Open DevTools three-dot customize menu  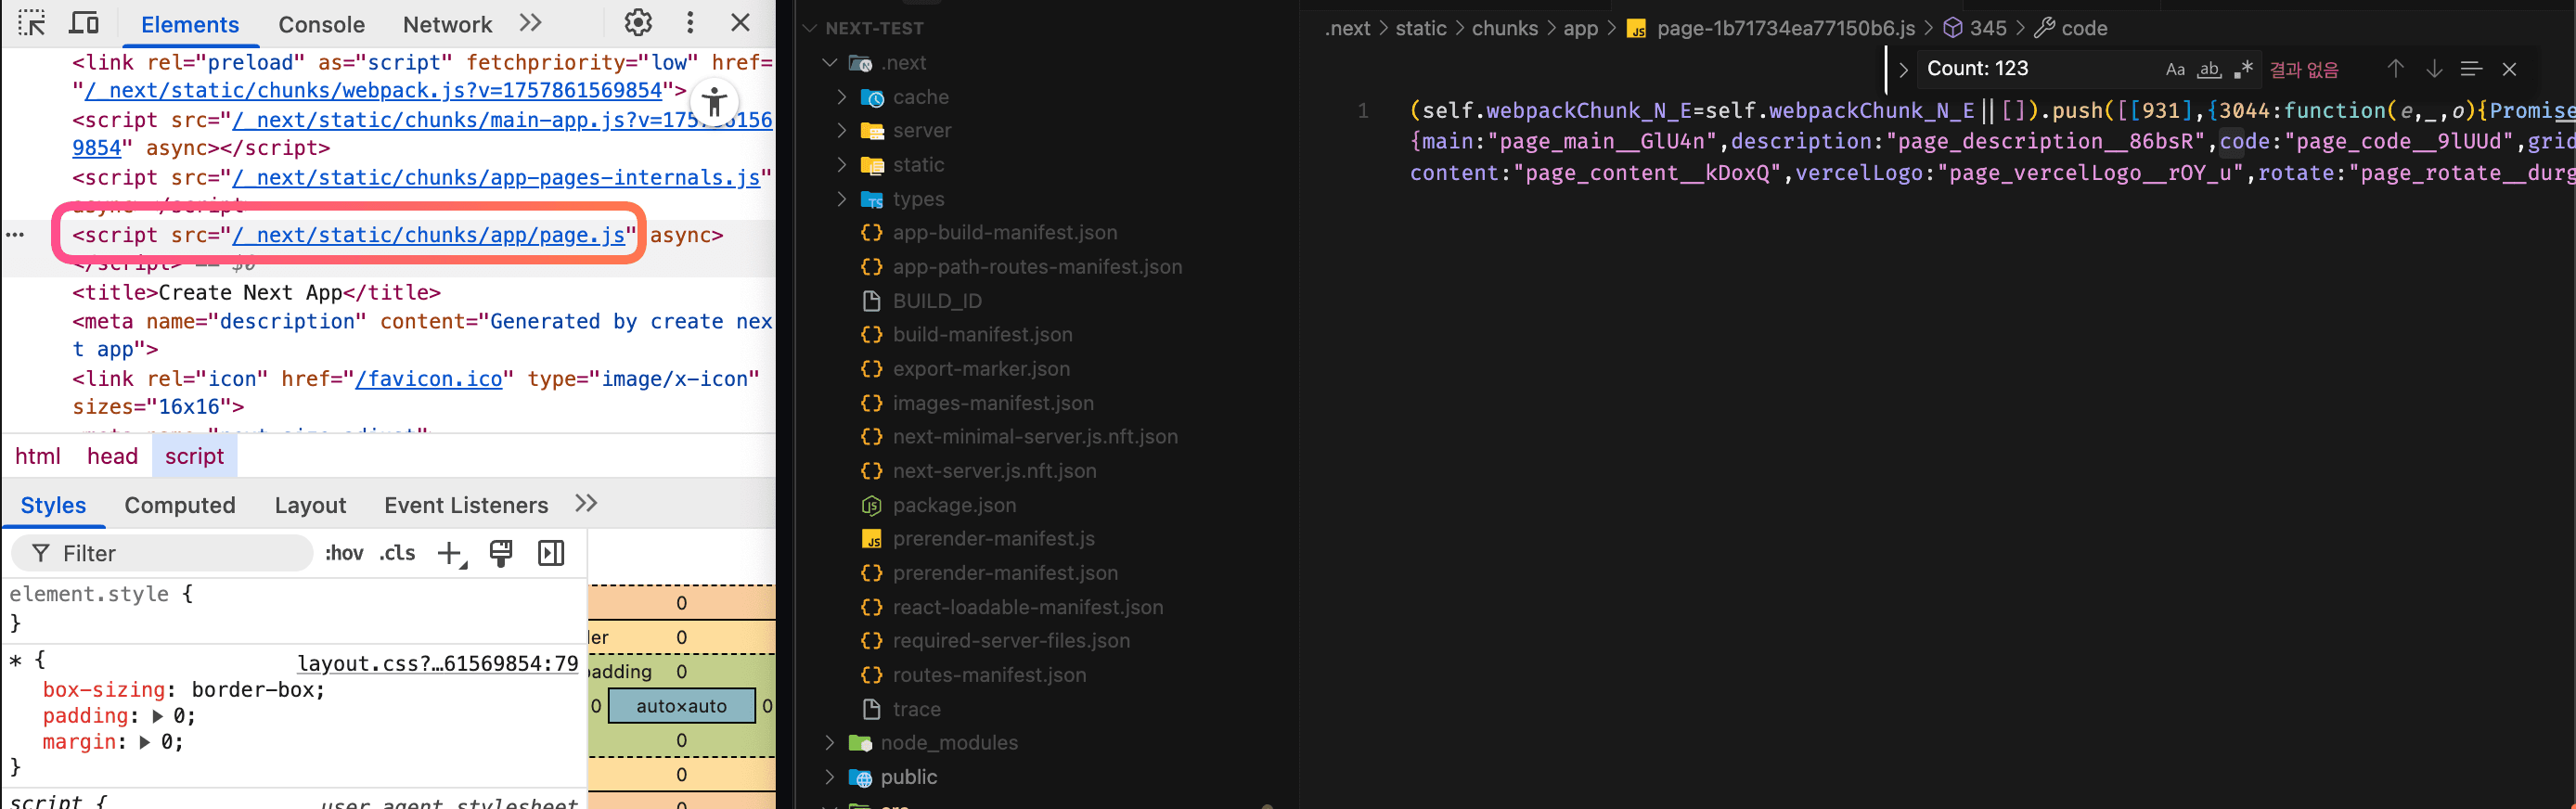(x=689, y=23)
